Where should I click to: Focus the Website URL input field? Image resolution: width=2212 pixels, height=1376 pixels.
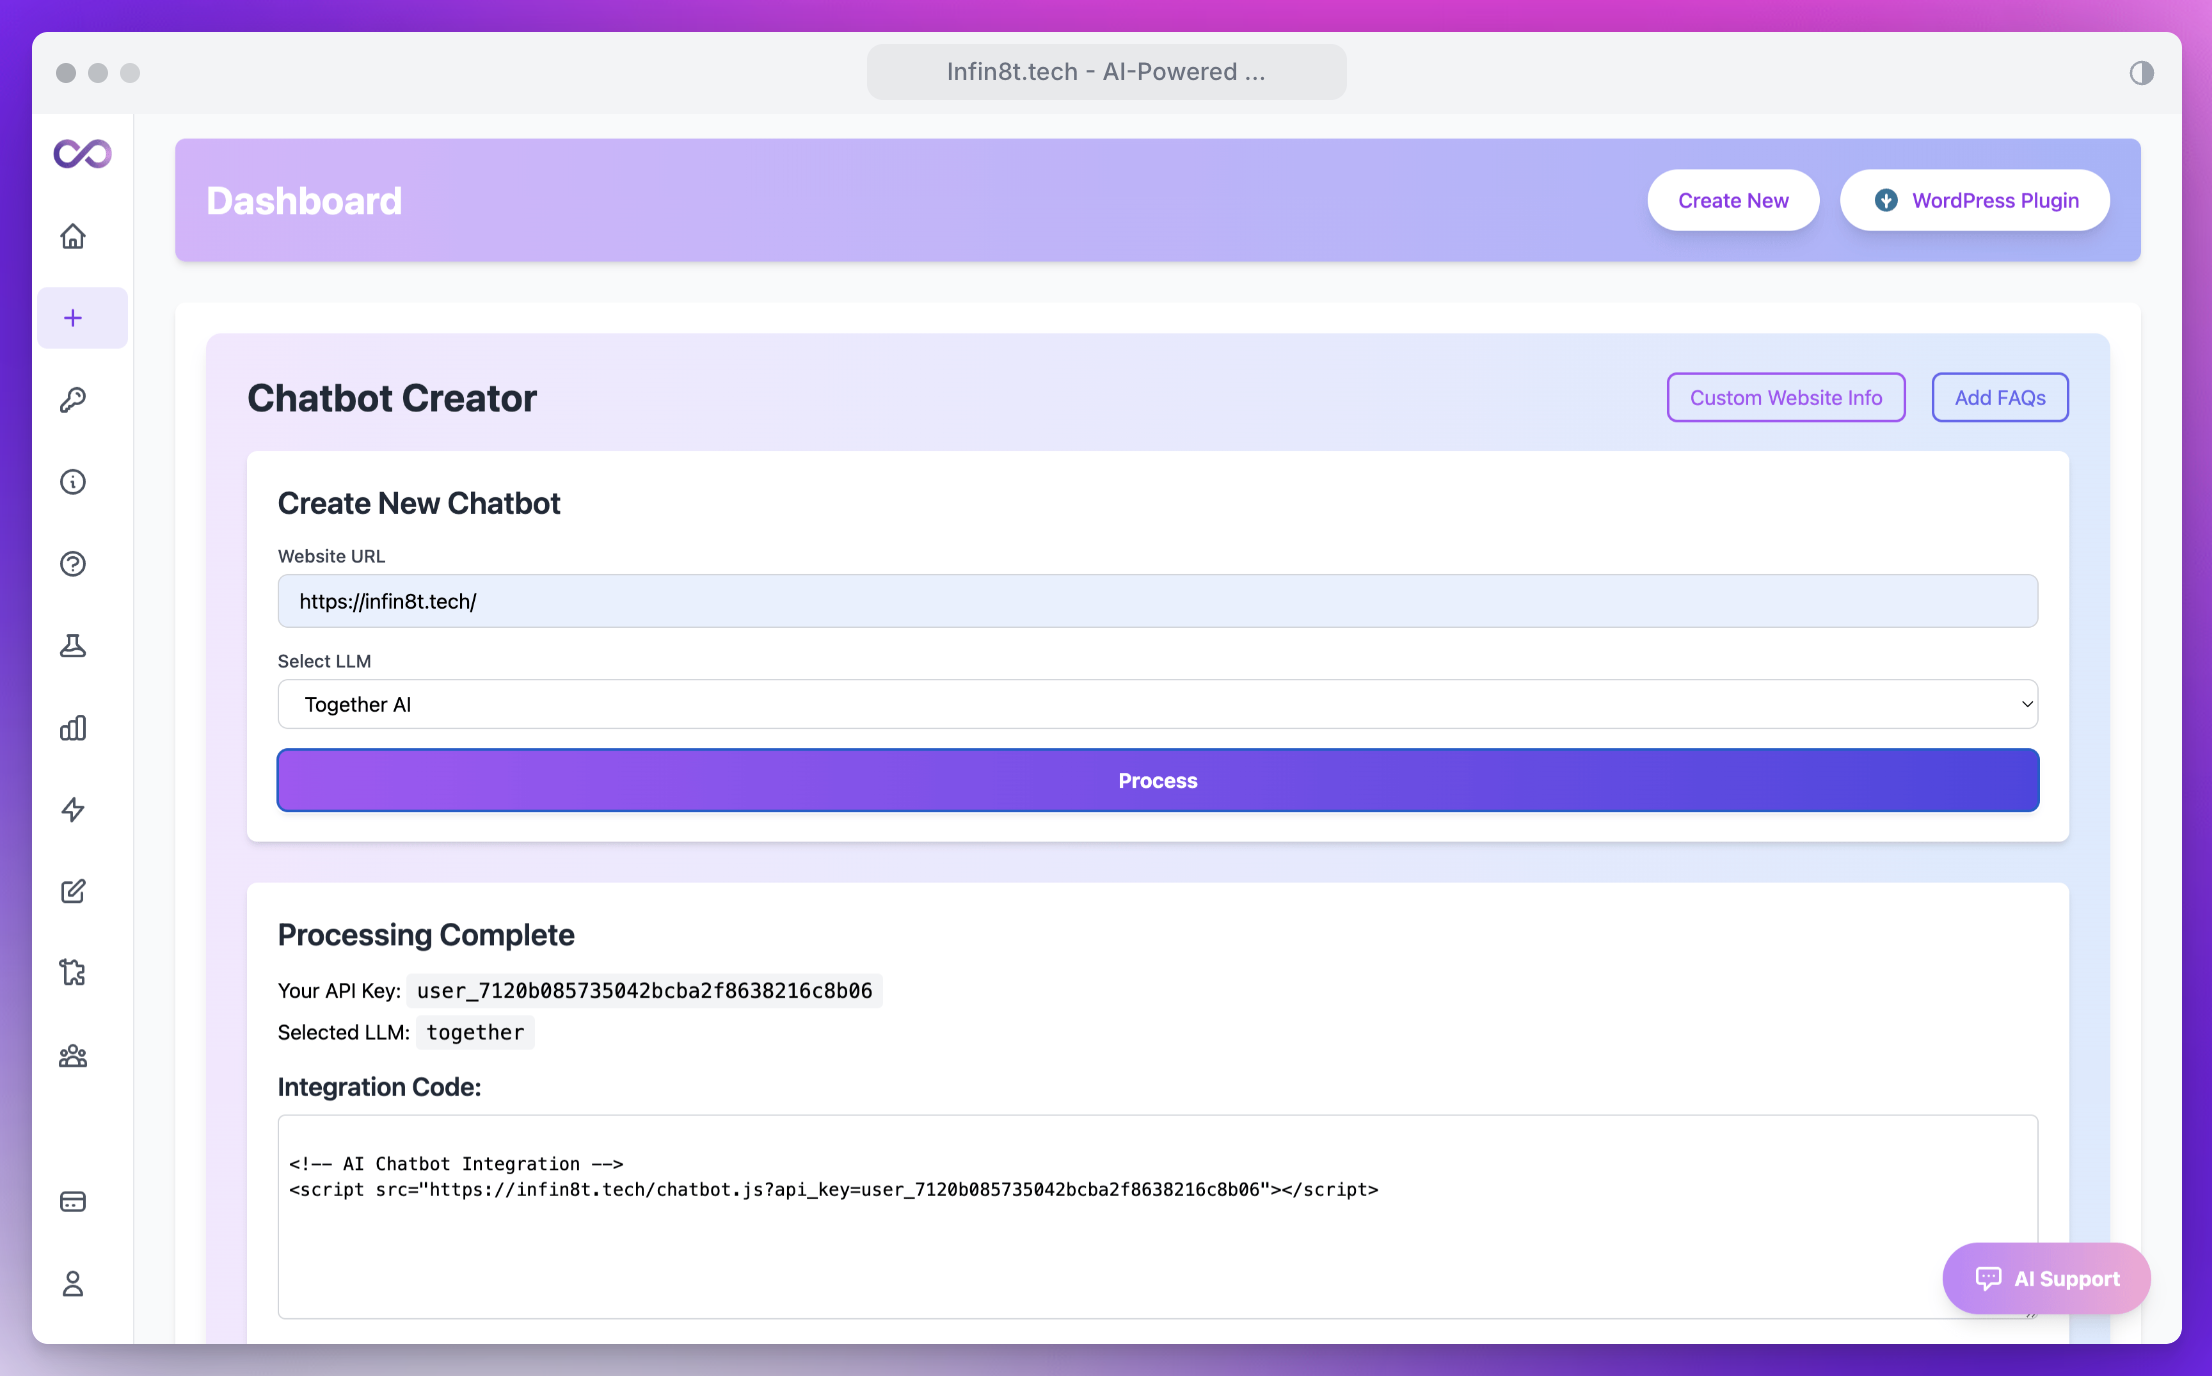point(1158,601)
